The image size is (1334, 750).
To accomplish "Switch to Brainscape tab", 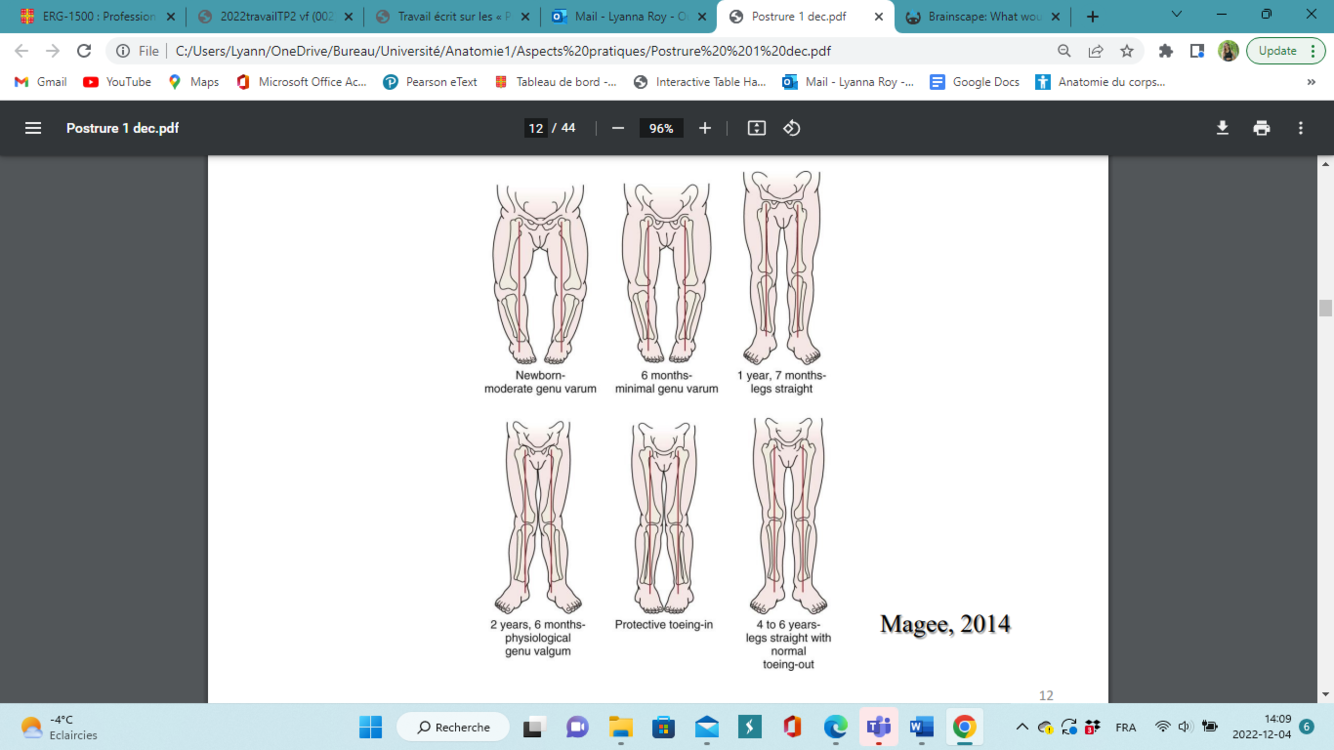I will pos(985,17).
